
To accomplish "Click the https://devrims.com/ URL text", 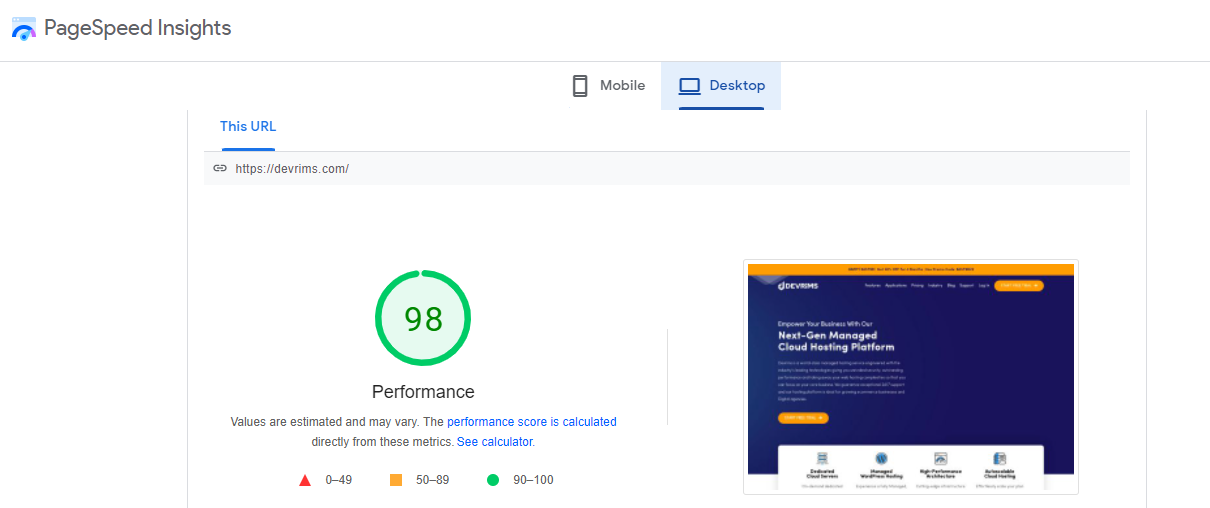I will 292,169.
